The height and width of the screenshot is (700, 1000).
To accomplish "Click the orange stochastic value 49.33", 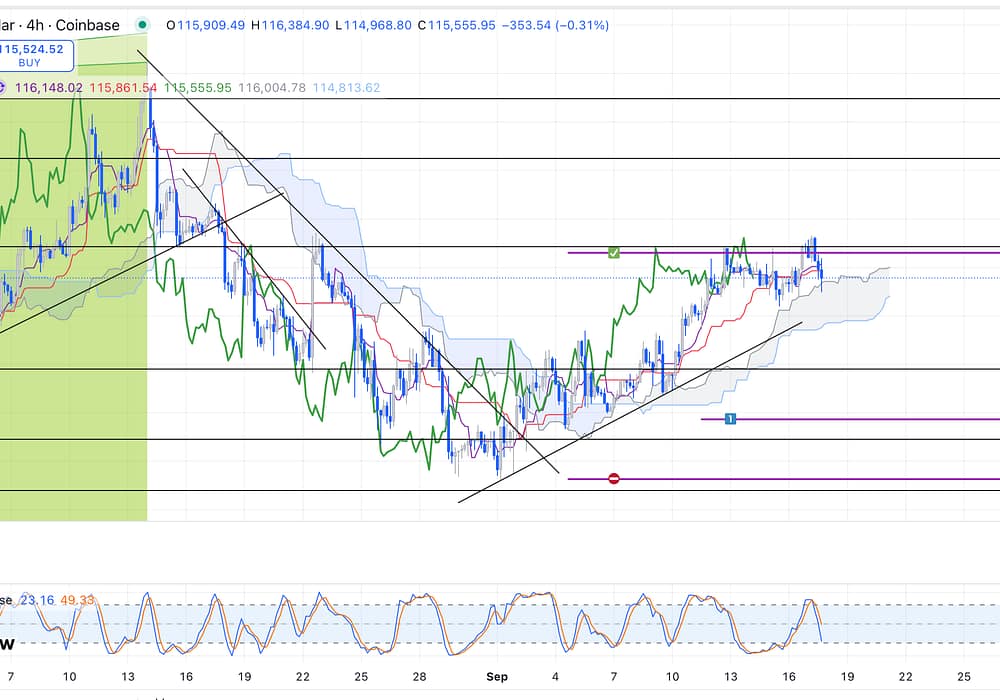I will pyautogui.click(x=79, y=600).
